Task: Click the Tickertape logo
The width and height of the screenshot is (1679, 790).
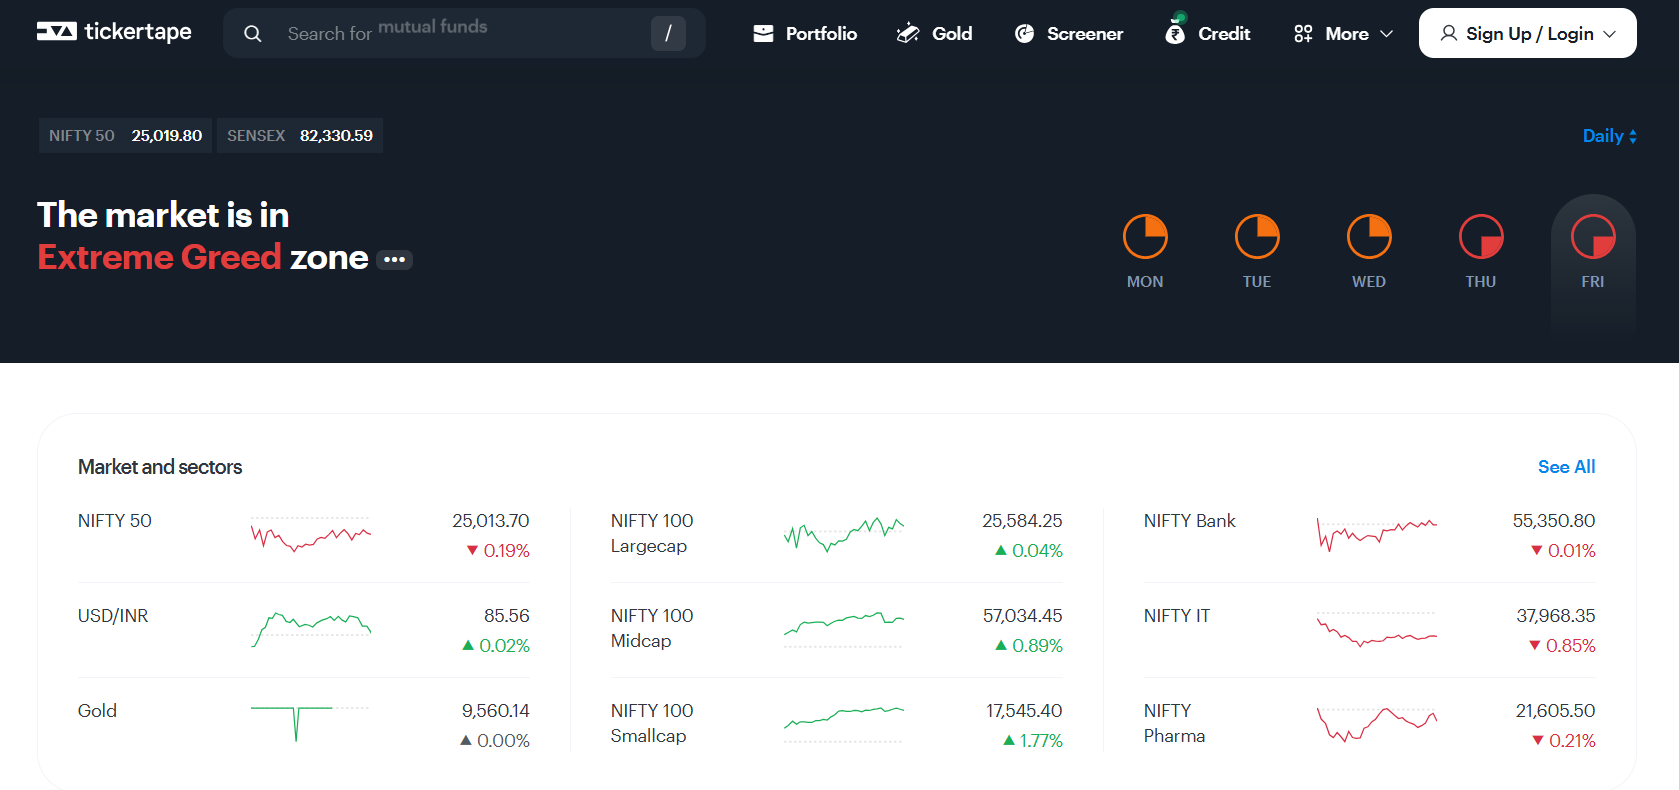Action: [114, 32]
